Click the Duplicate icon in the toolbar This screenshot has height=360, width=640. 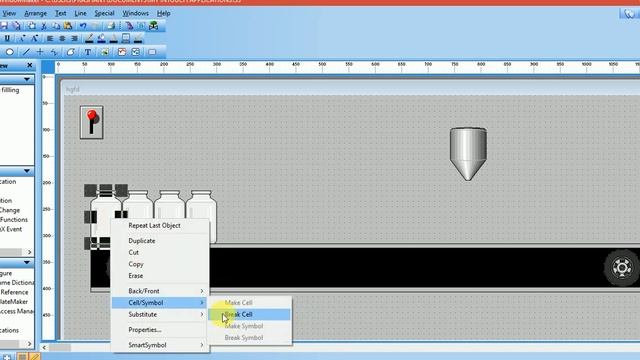pyautogui.click(x=31, y=26)
